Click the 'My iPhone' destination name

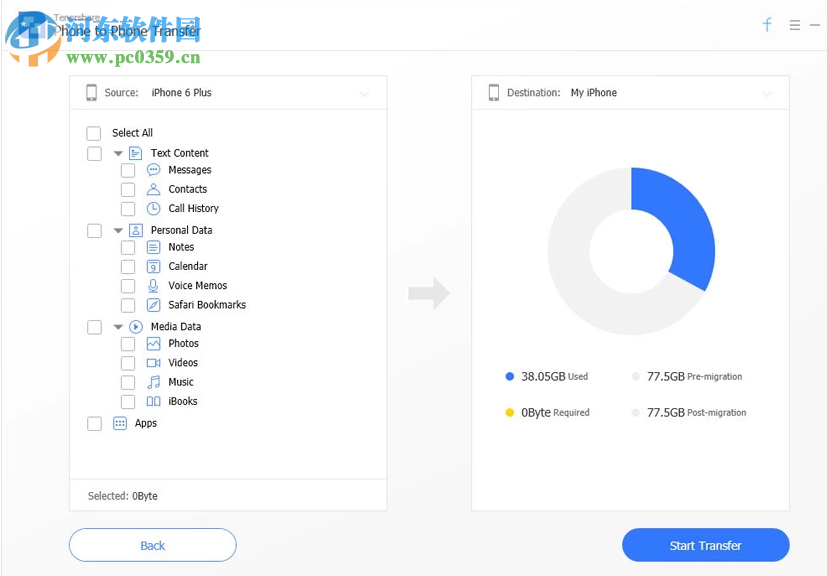click(593, 92)
